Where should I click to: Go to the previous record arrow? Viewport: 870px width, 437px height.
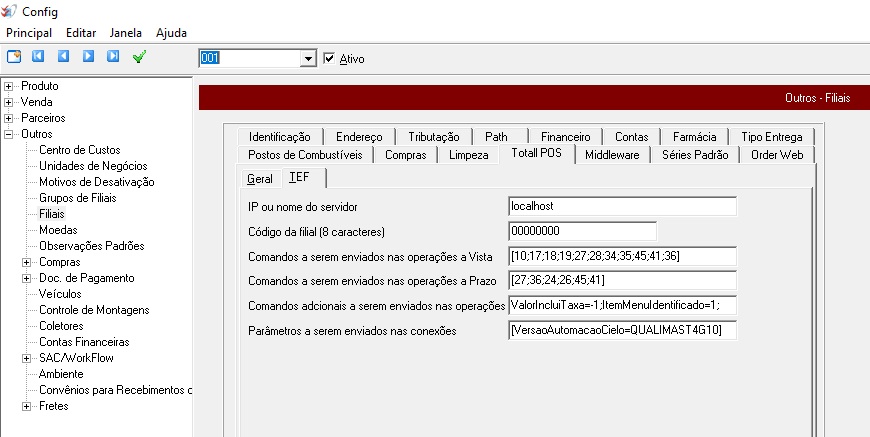tap(63, 57)
